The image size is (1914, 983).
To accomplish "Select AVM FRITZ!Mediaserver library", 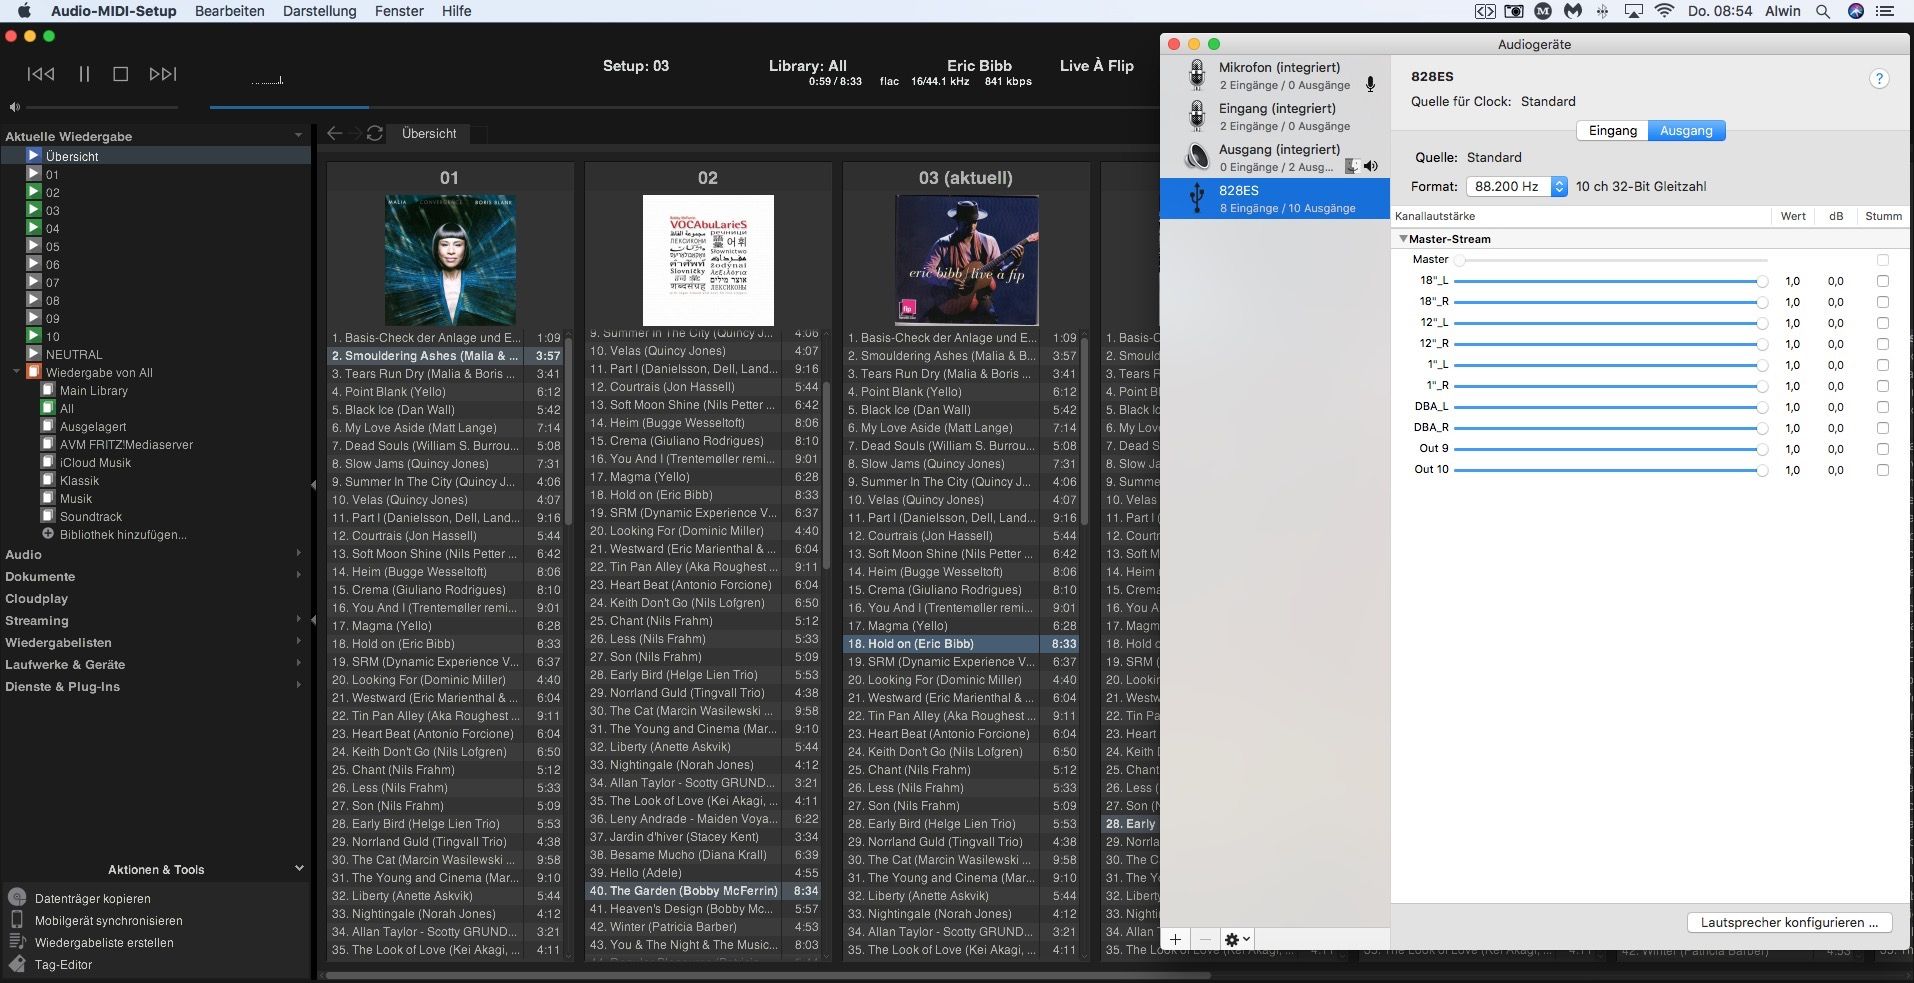I will coord(126,444).
